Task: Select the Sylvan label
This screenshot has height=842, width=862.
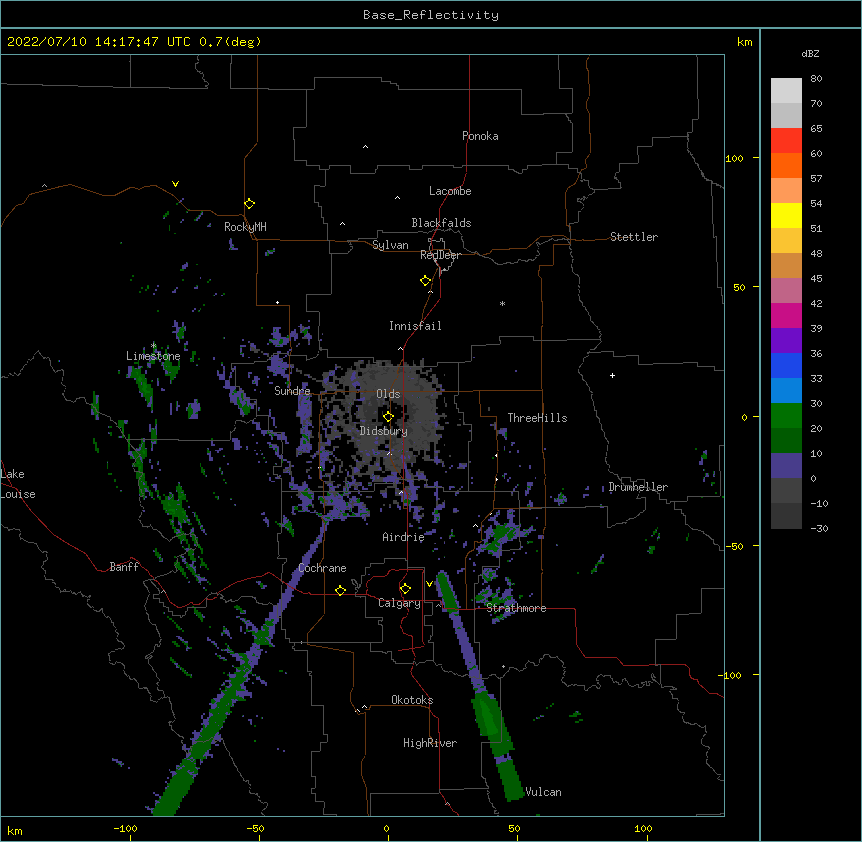Action: point(390,245)
